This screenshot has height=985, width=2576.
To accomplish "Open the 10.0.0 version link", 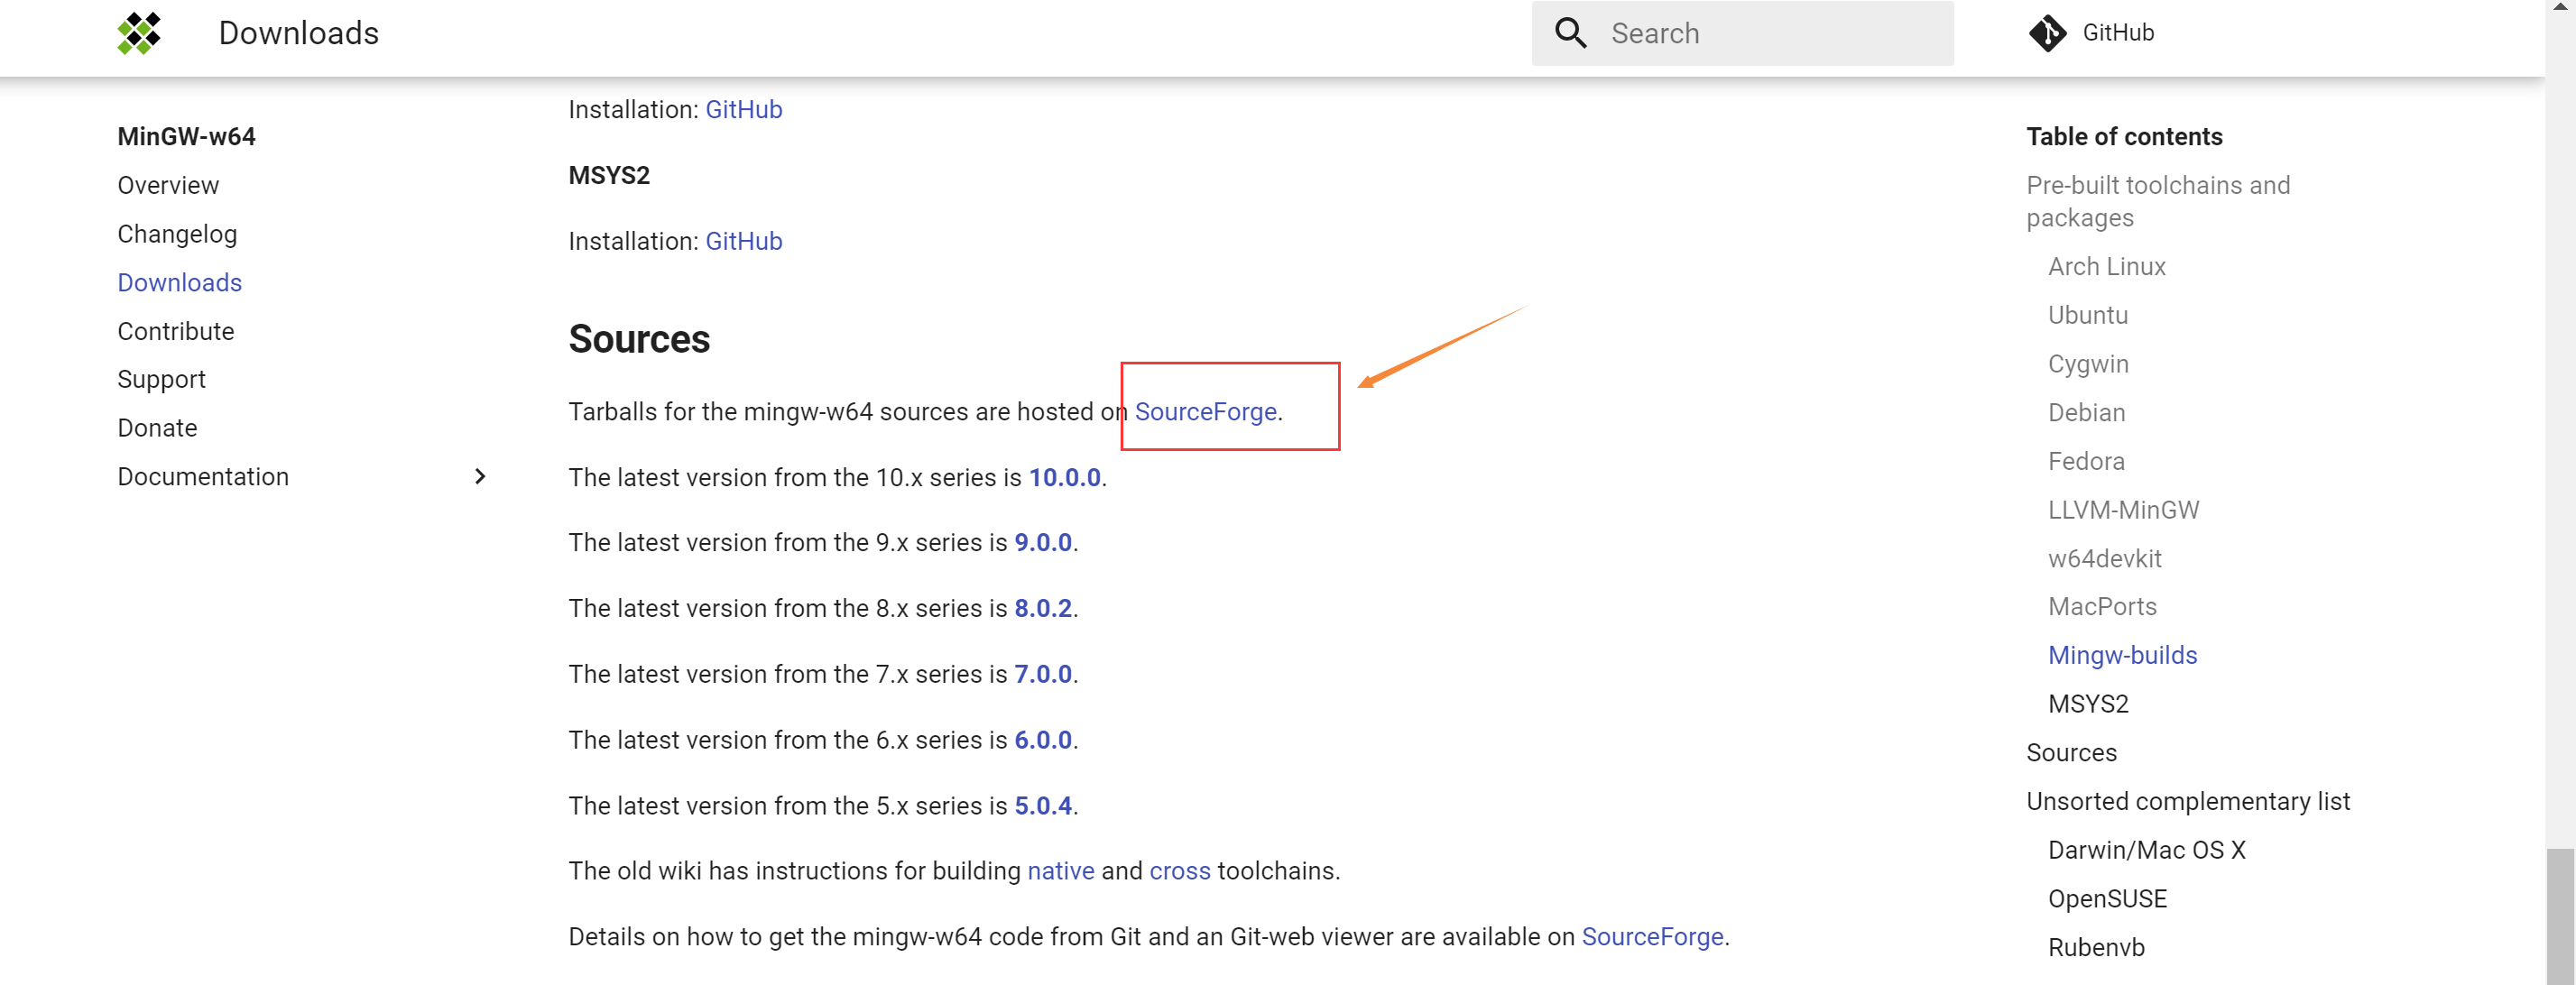I will click(x=1064, y=478).
